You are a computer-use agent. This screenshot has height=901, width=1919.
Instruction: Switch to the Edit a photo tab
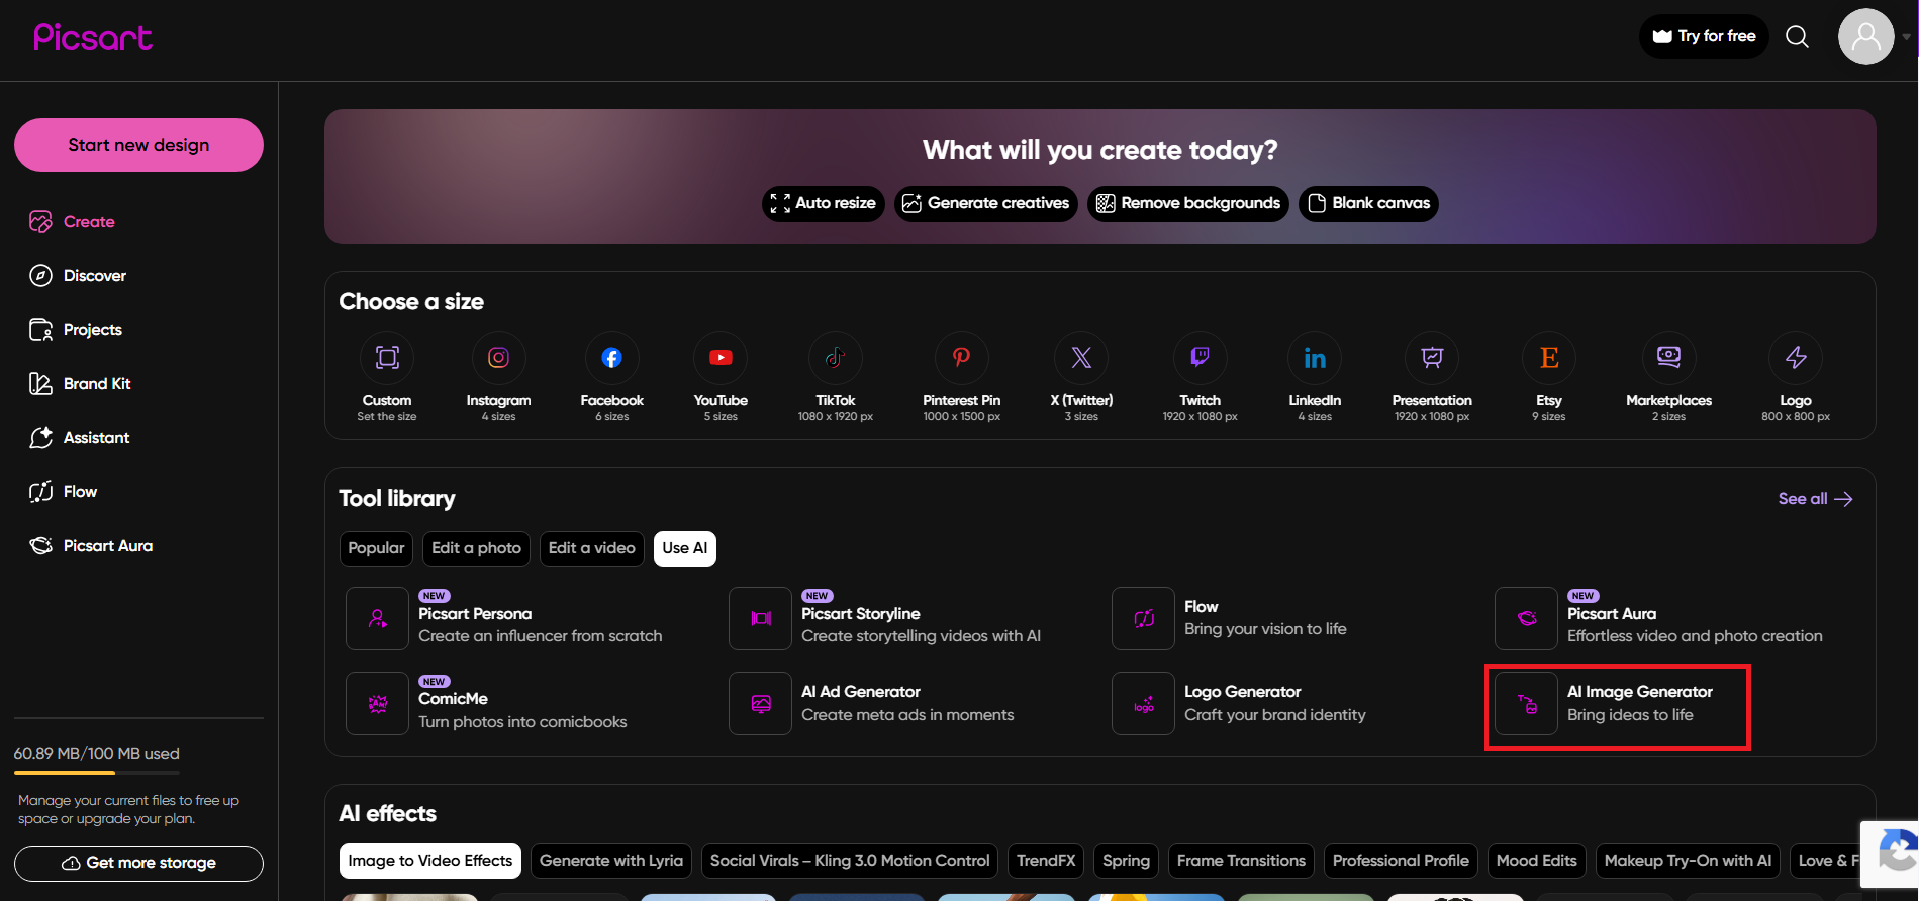pos(476,548)
